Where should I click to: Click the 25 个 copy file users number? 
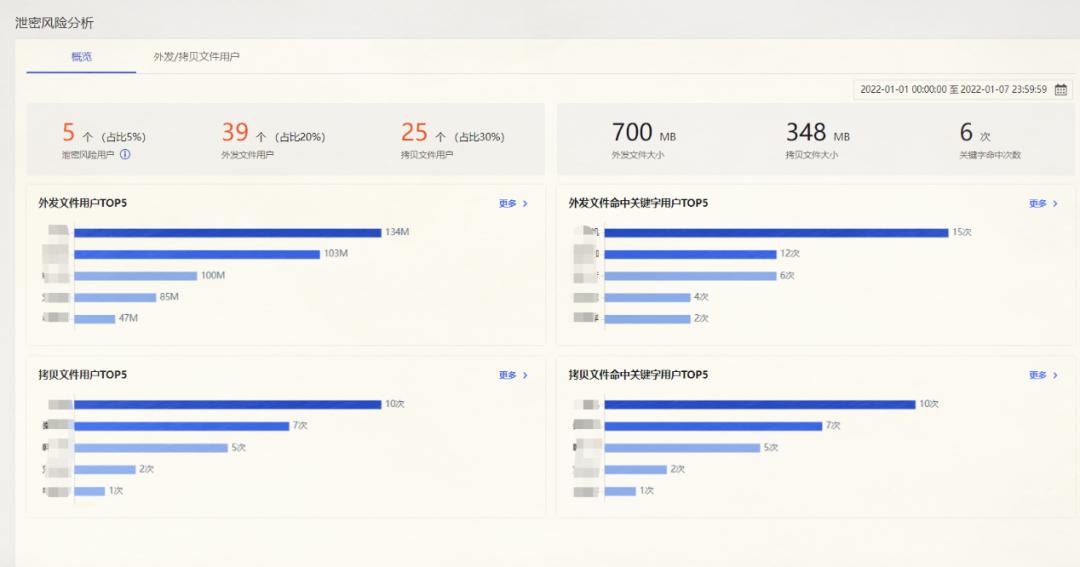coord(414,133)
